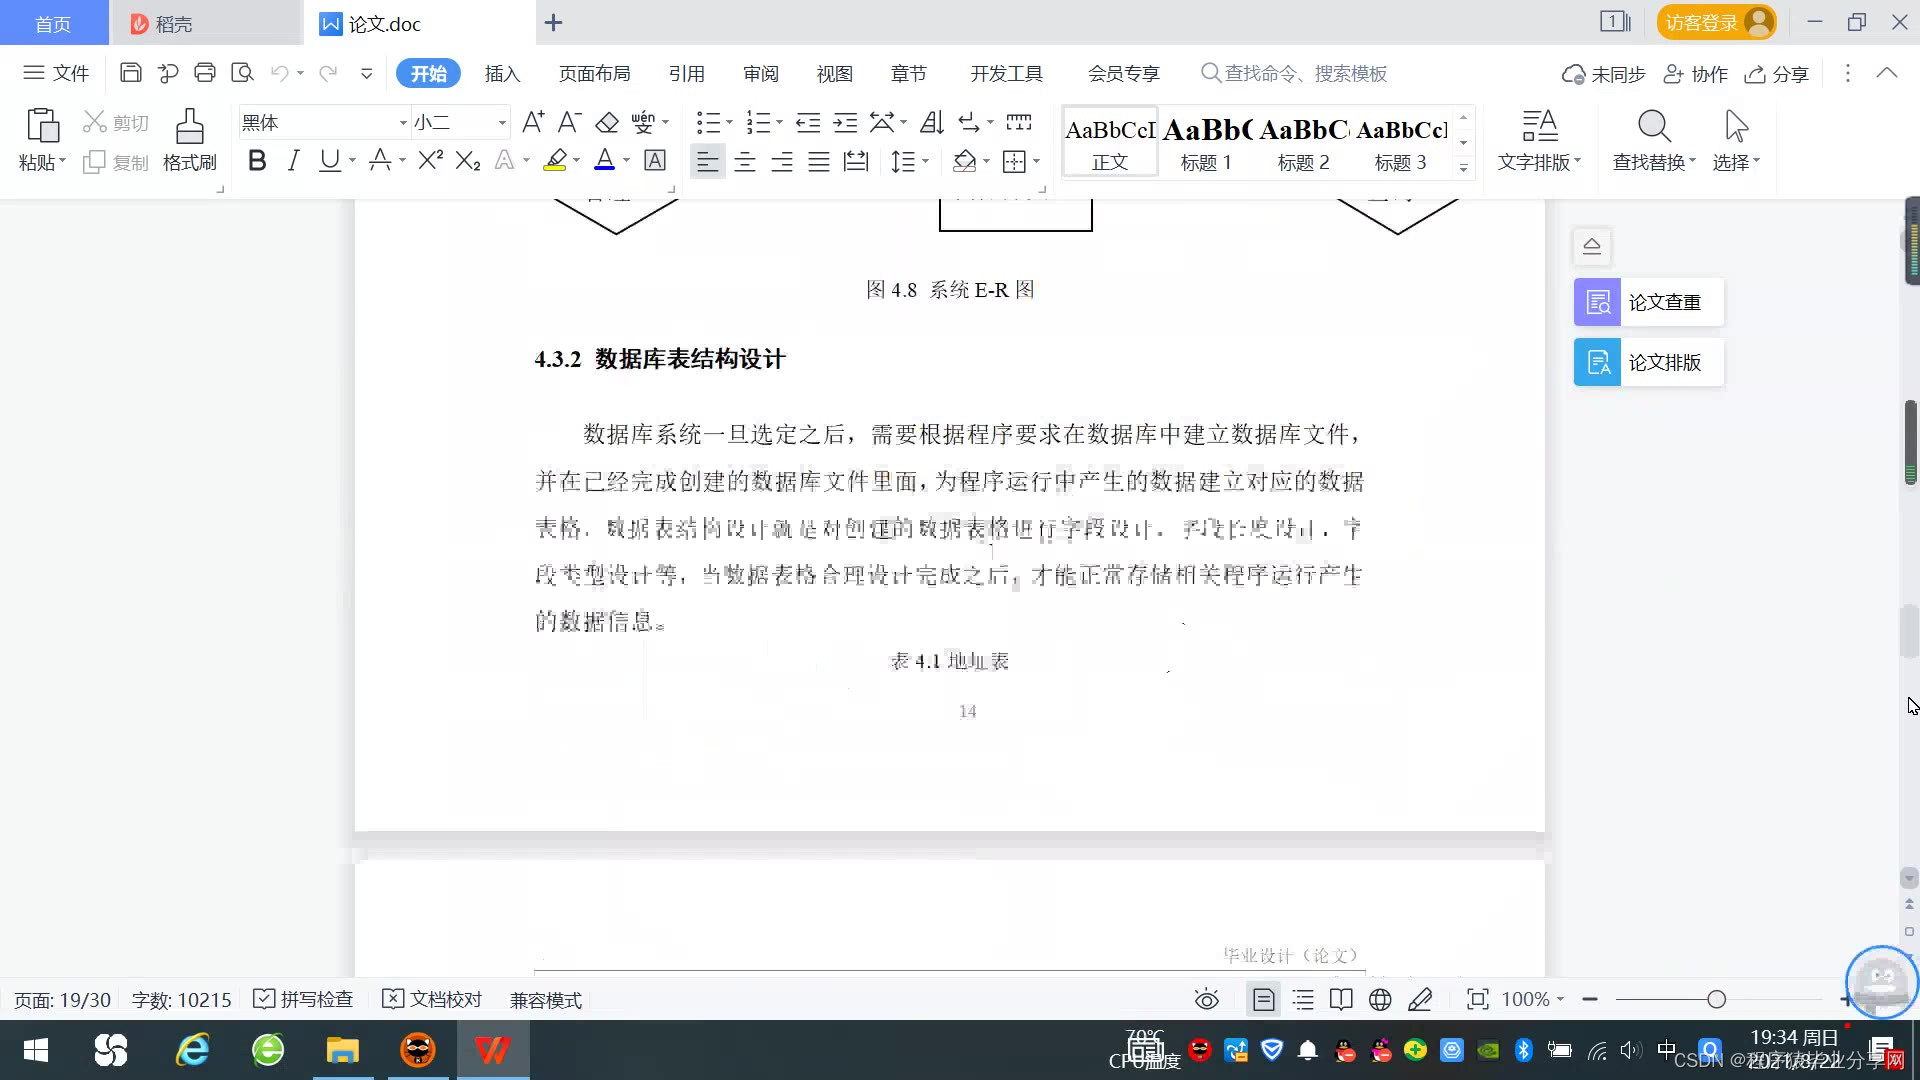1920x1080 pixels.
Task: Click the 论文排版 button in side panel
Action: pyautogui.click(x=1648, y=362)
